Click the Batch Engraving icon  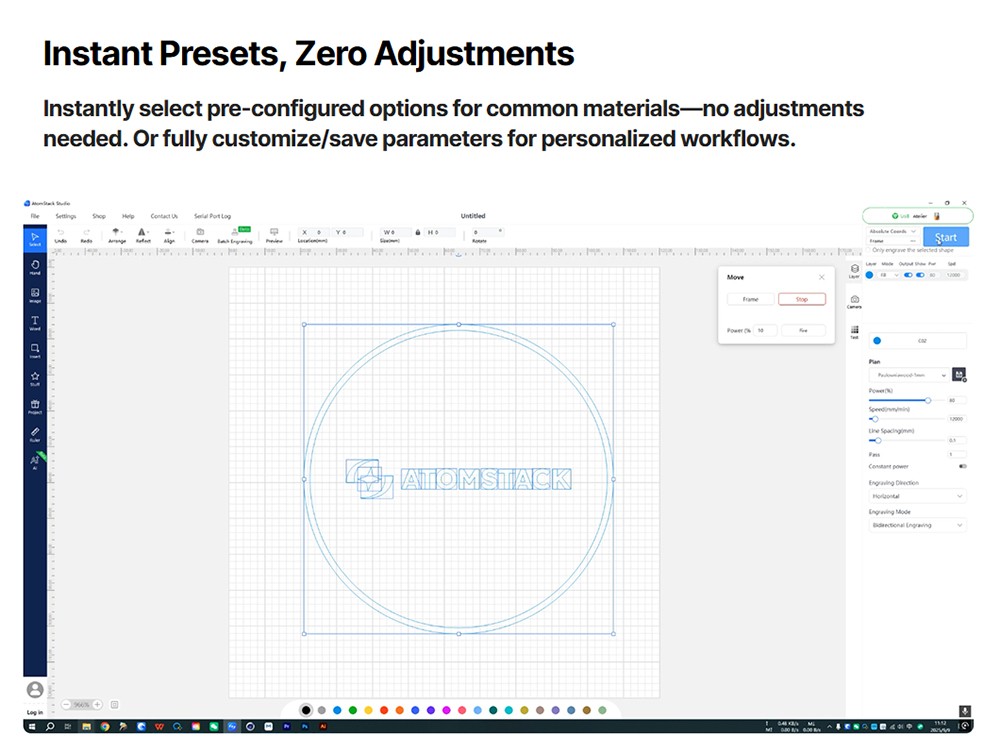(x=234, y=233)
